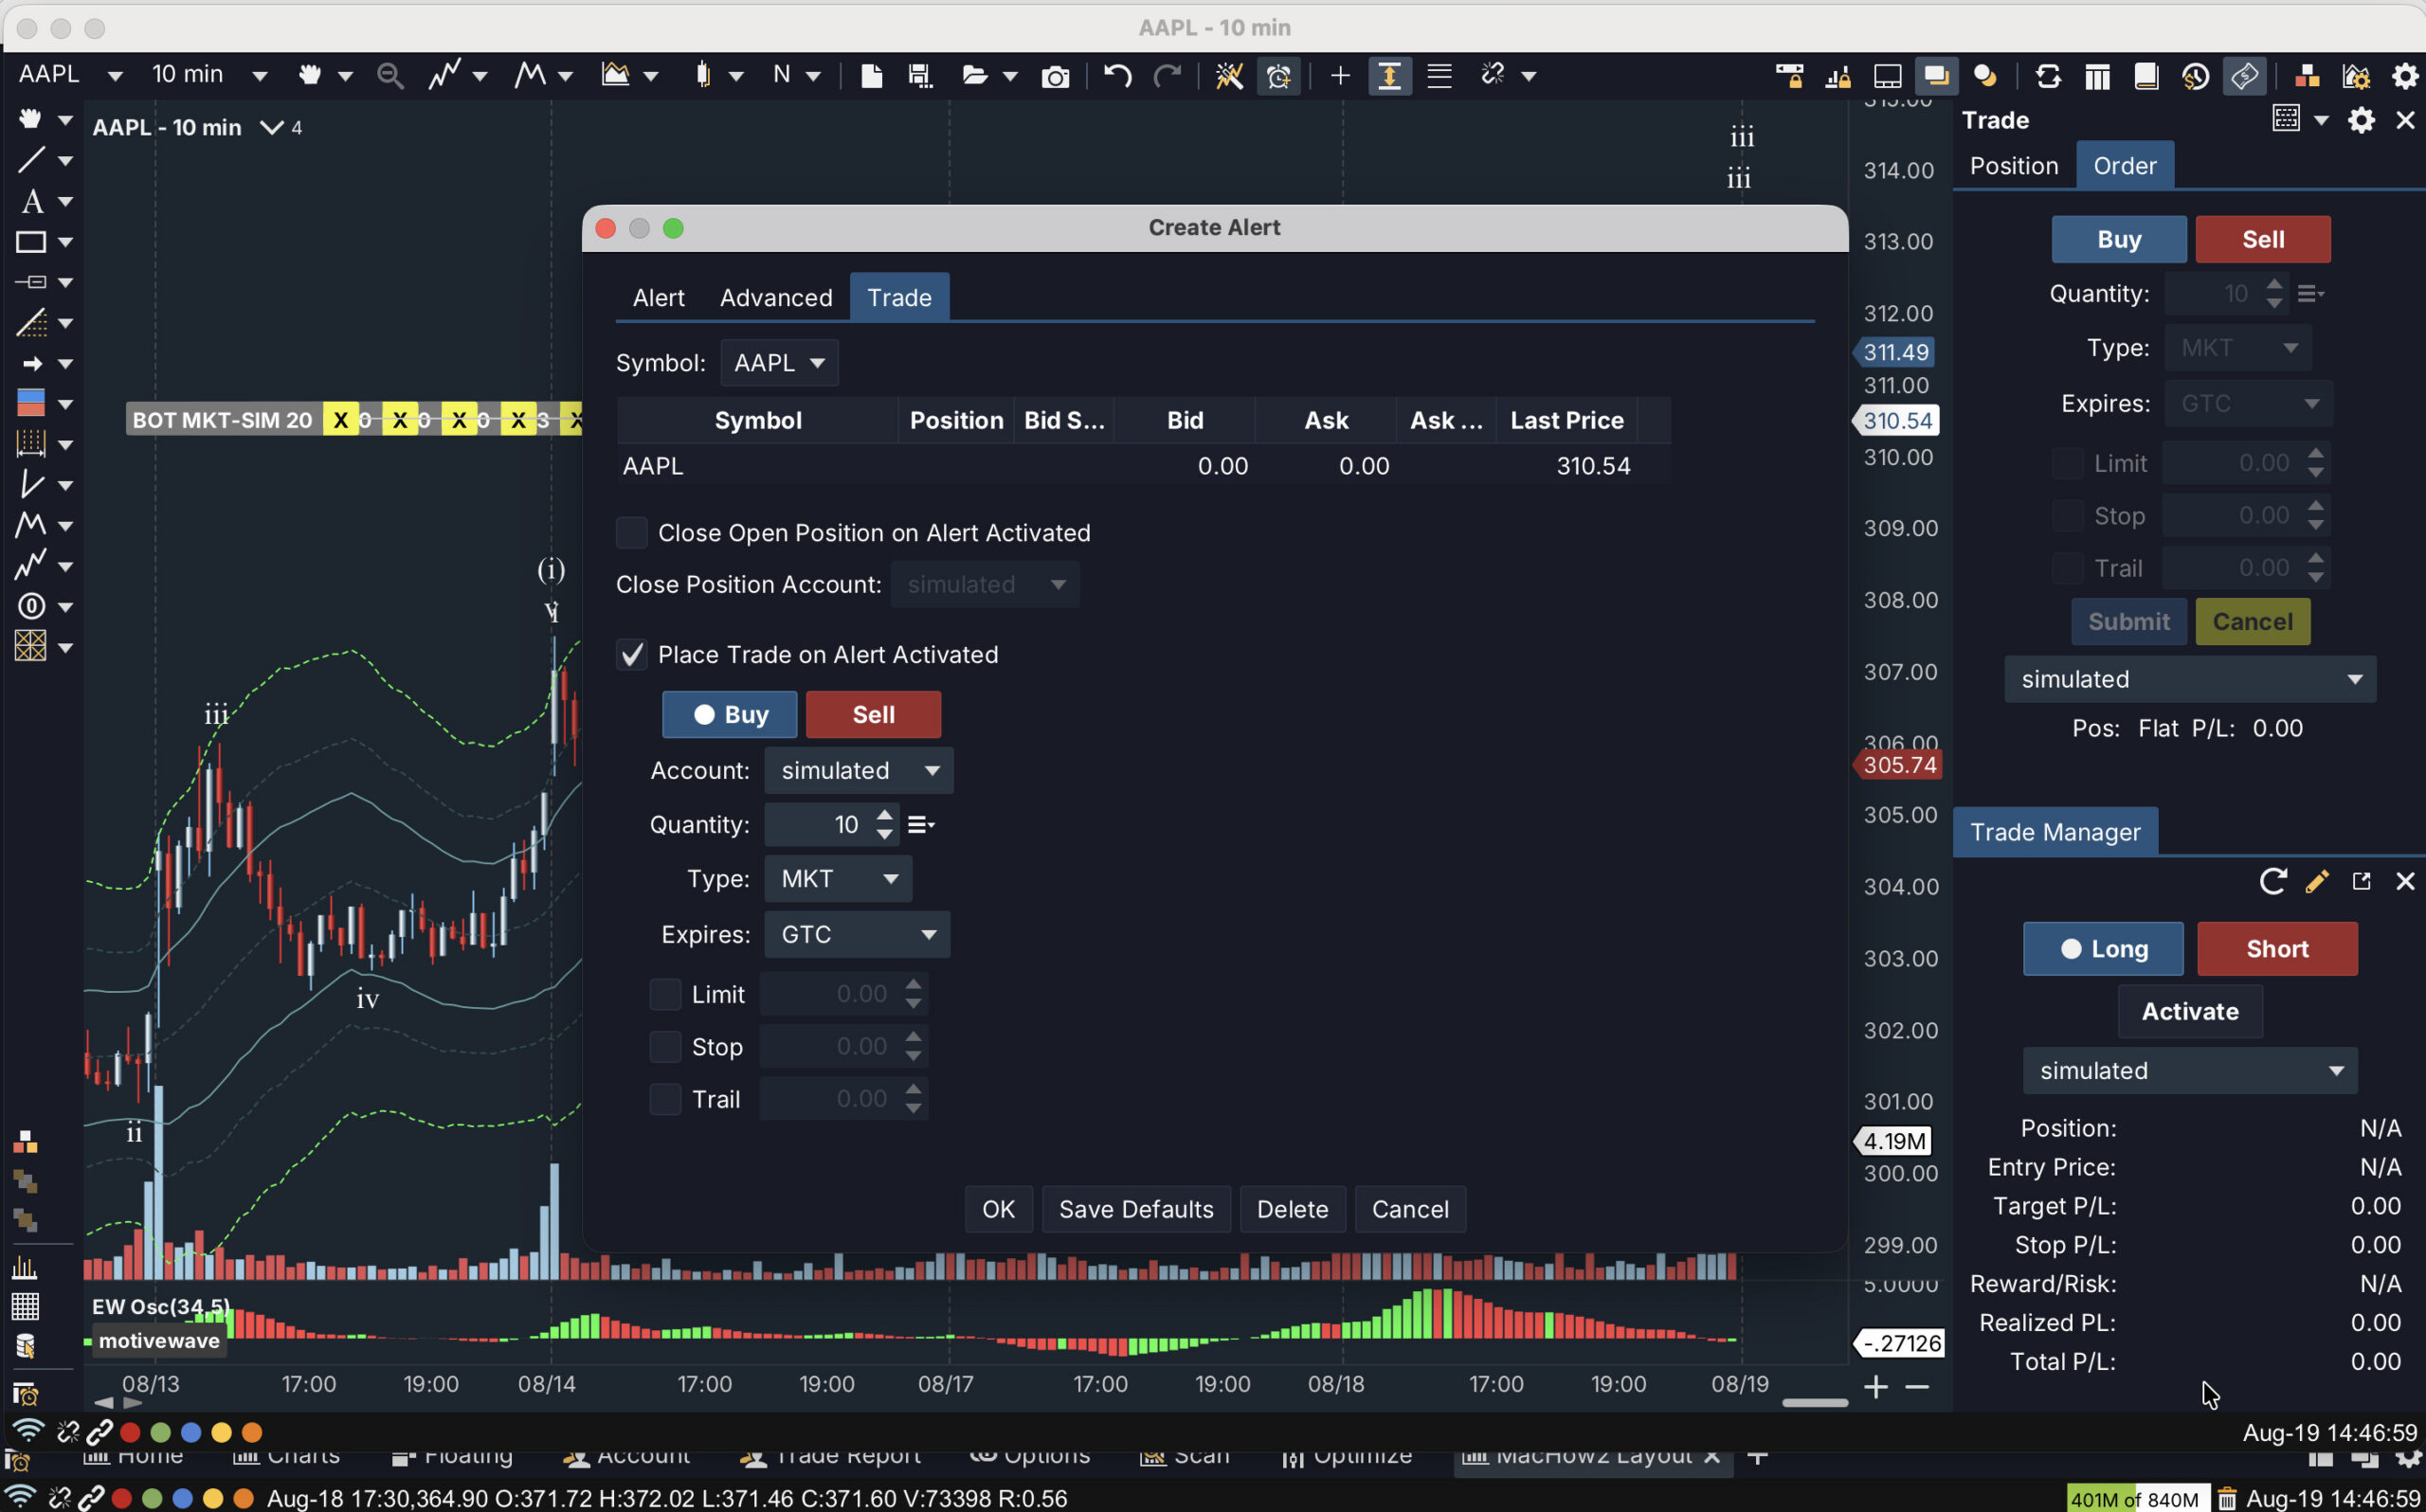This screenshot has width=2426, height=1512.
Task: Select the rectangle shape tool
Action: 31,242
